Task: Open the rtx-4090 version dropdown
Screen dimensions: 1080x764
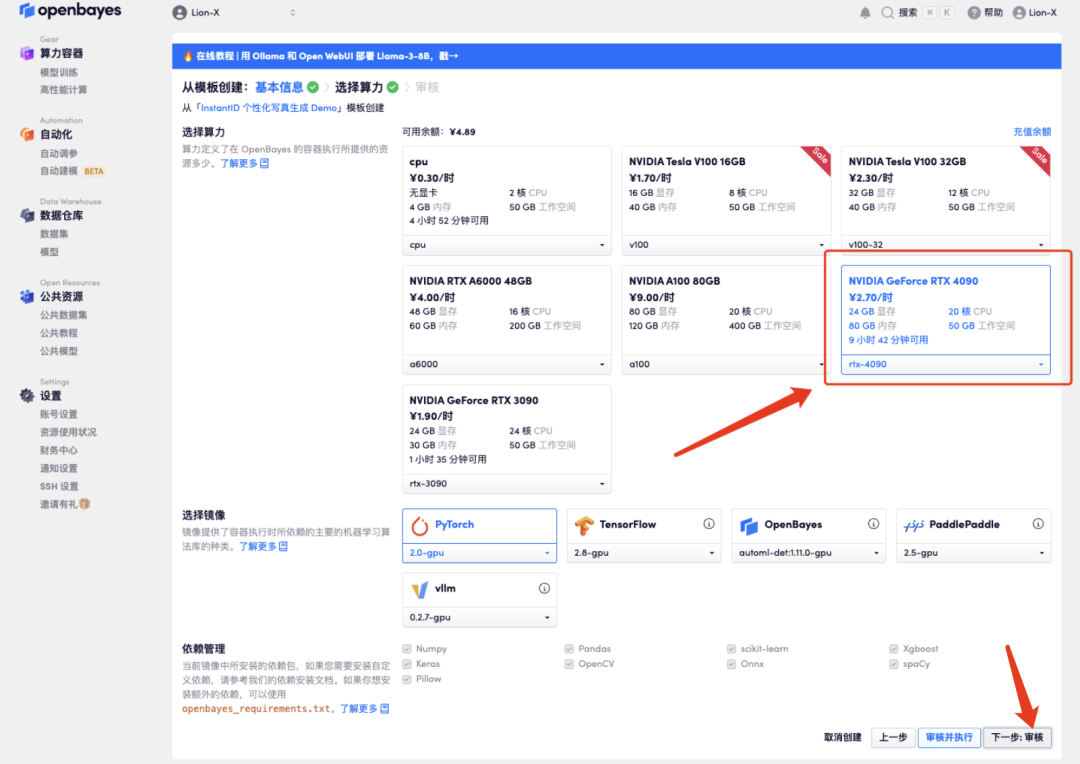Action: [944, 364]
